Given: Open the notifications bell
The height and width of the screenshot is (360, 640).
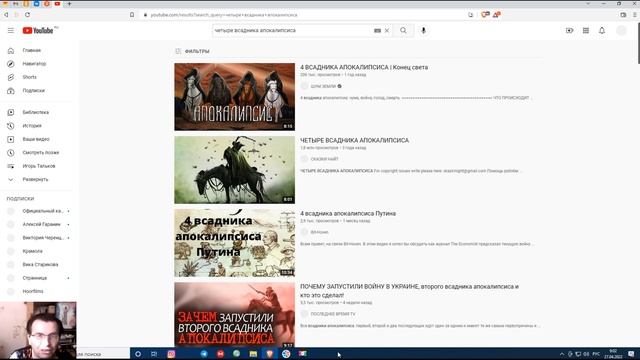Looking at the screenshot, I should pos(602,31).
